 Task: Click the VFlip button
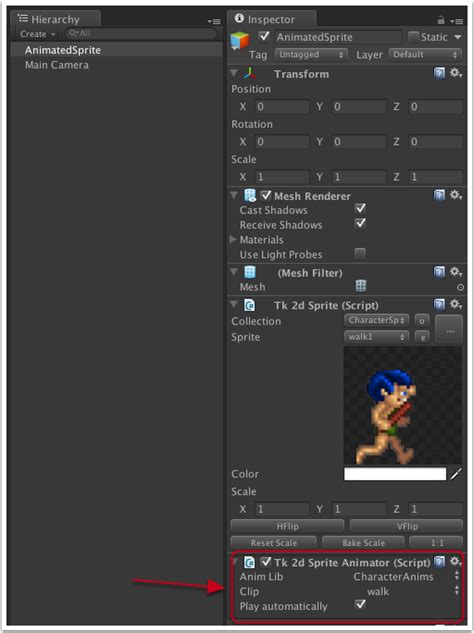[407, 526]
